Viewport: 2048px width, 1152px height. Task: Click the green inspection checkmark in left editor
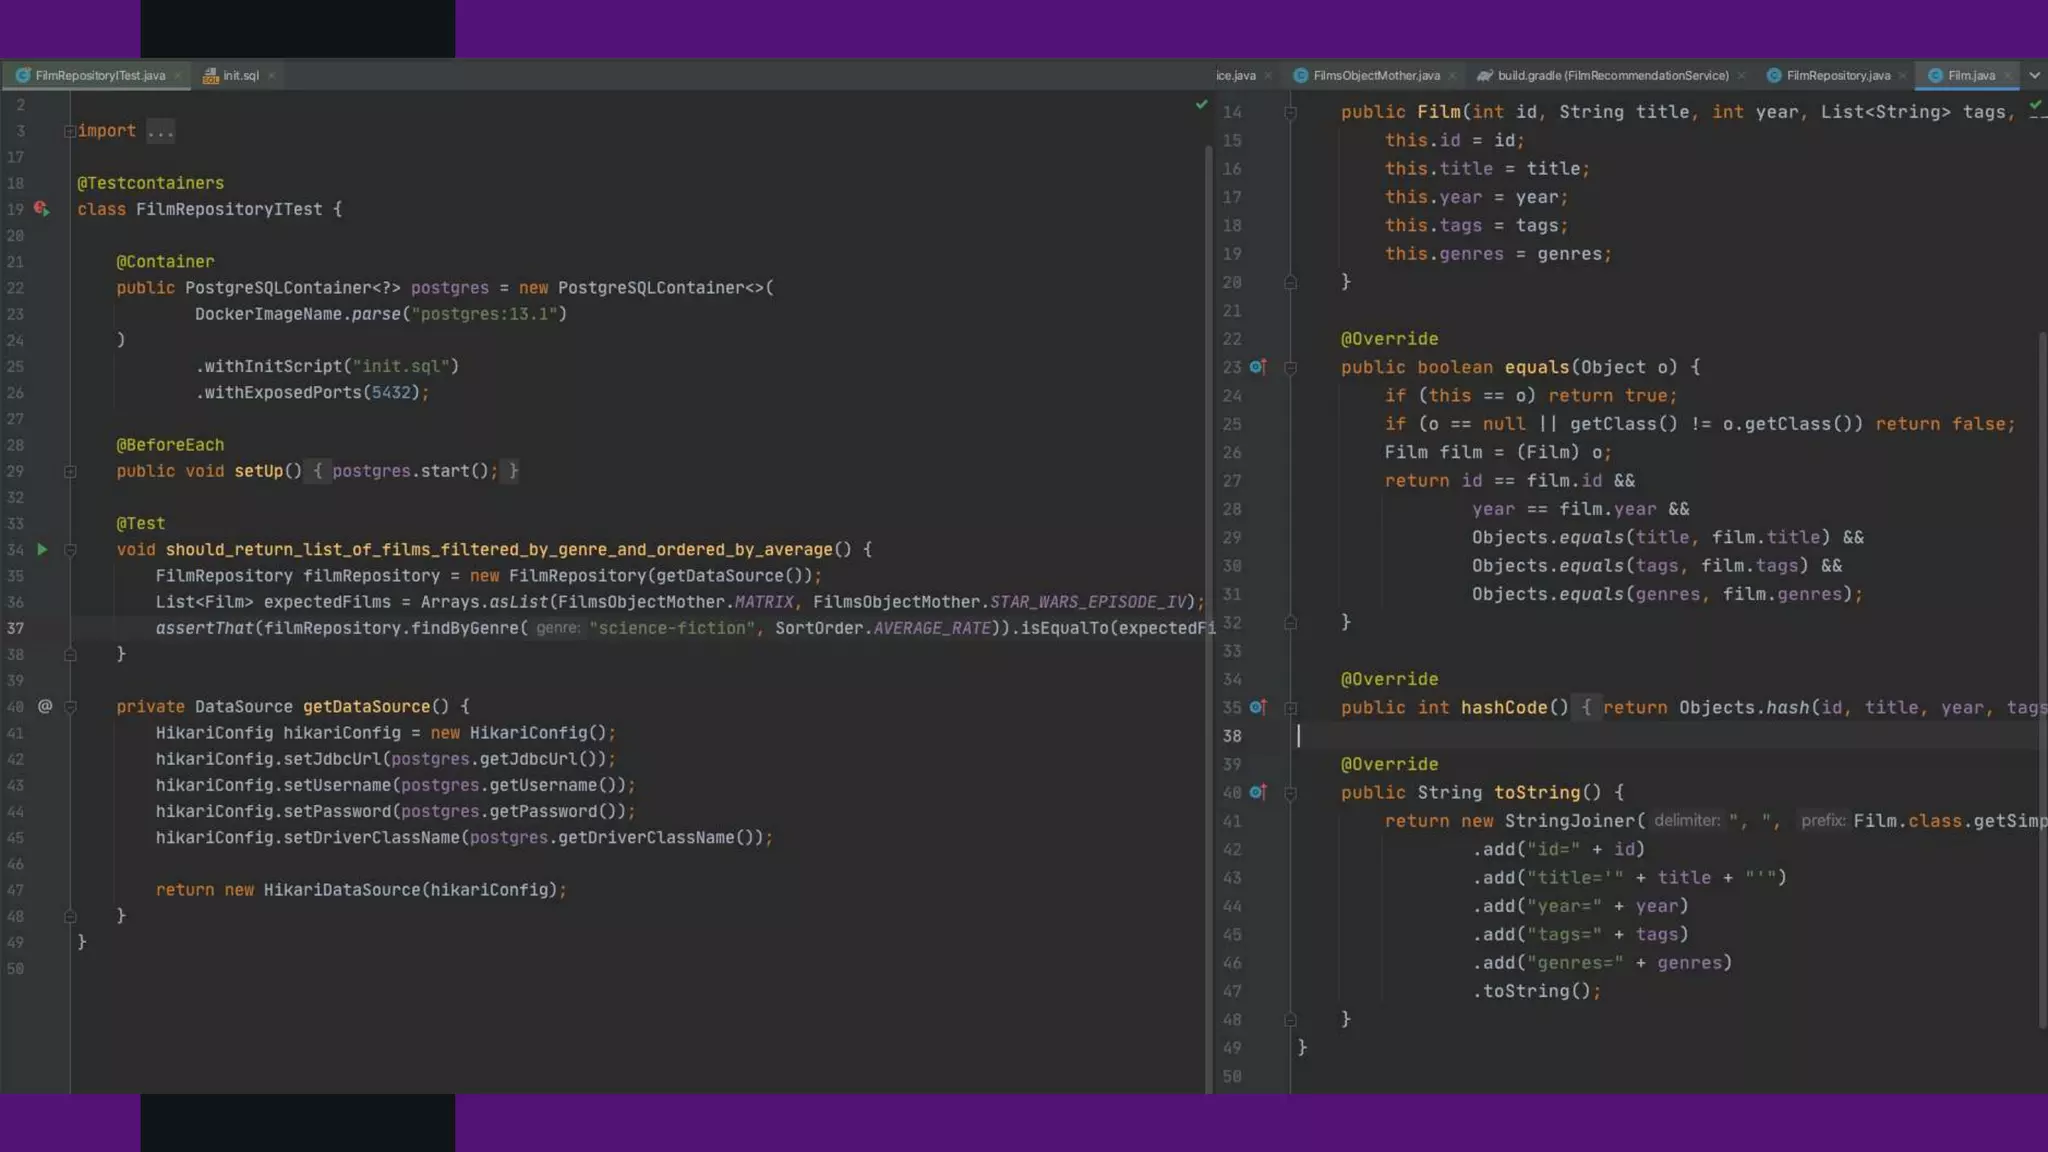(1201, 104)
